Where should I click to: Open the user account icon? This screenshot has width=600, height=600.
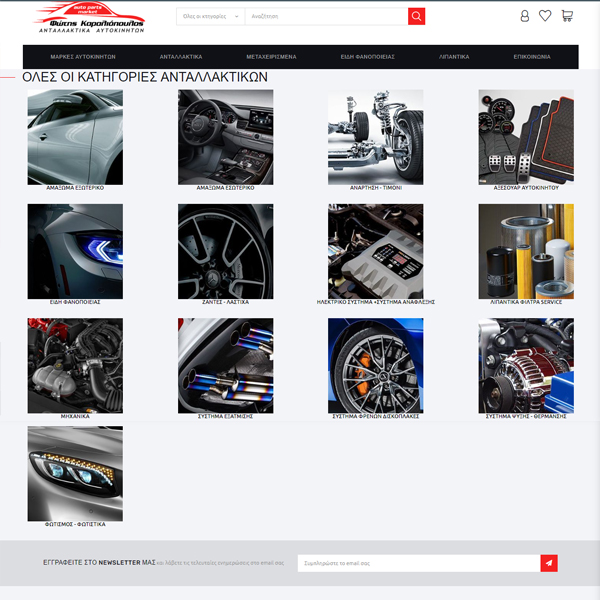coord(525,16)
